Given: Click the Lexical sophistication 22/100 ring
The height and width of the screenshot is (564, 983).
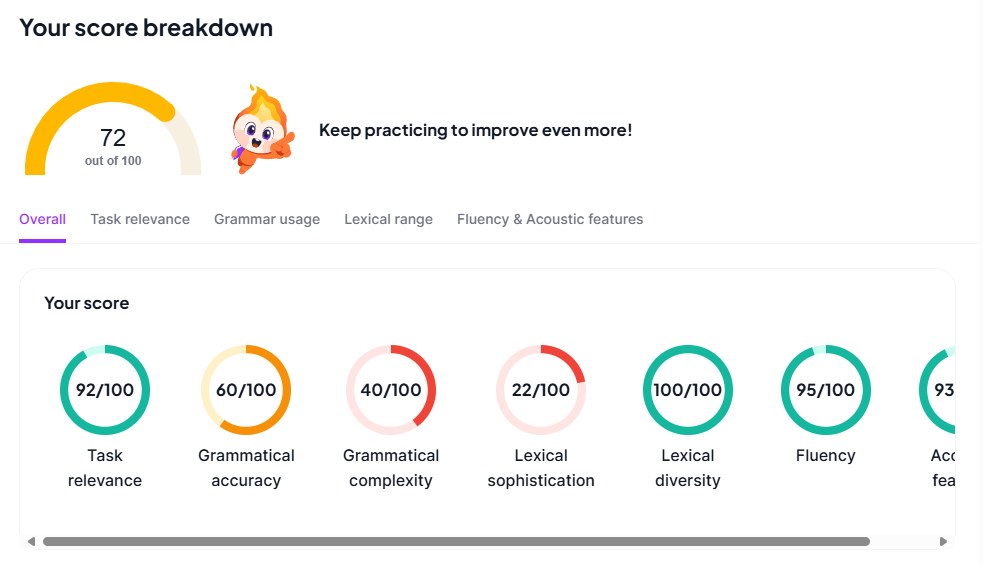Looking at the screenshot, I should tap(541, 390).
